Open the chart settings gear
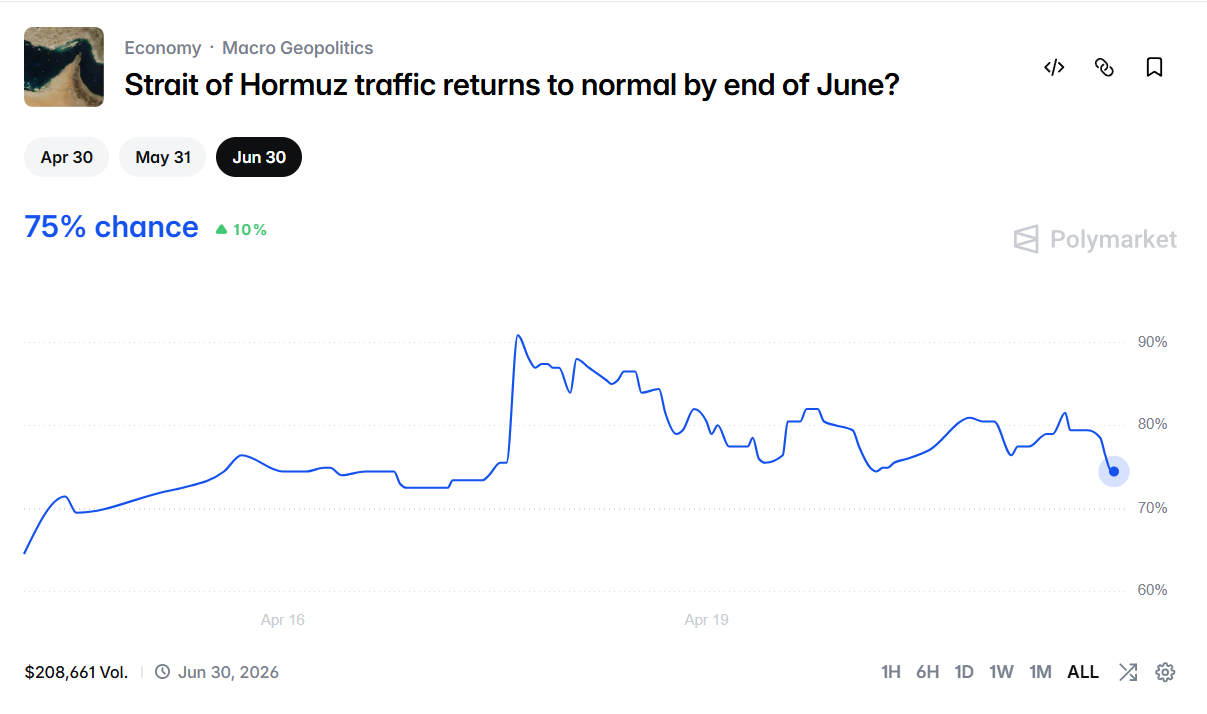The height and width of the screenshot is (714, 1207). (1165, 672)
